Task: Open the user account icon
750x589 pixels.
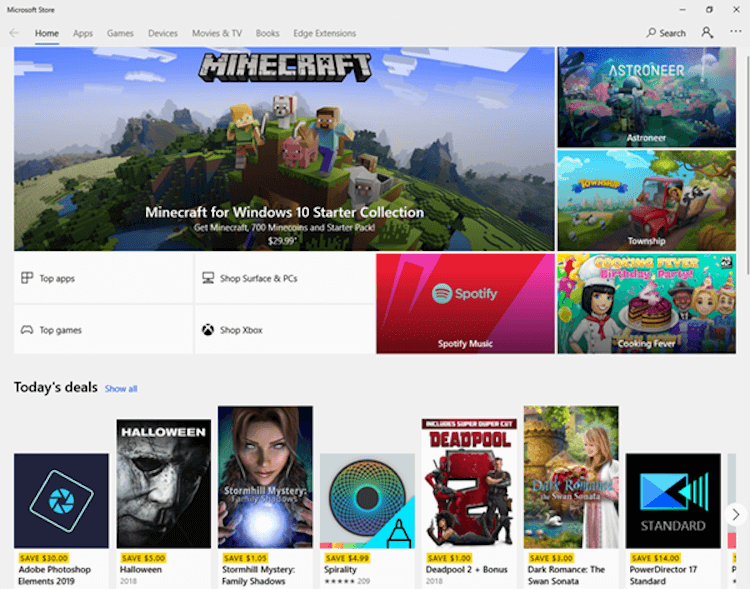Action: coord(707,33)
